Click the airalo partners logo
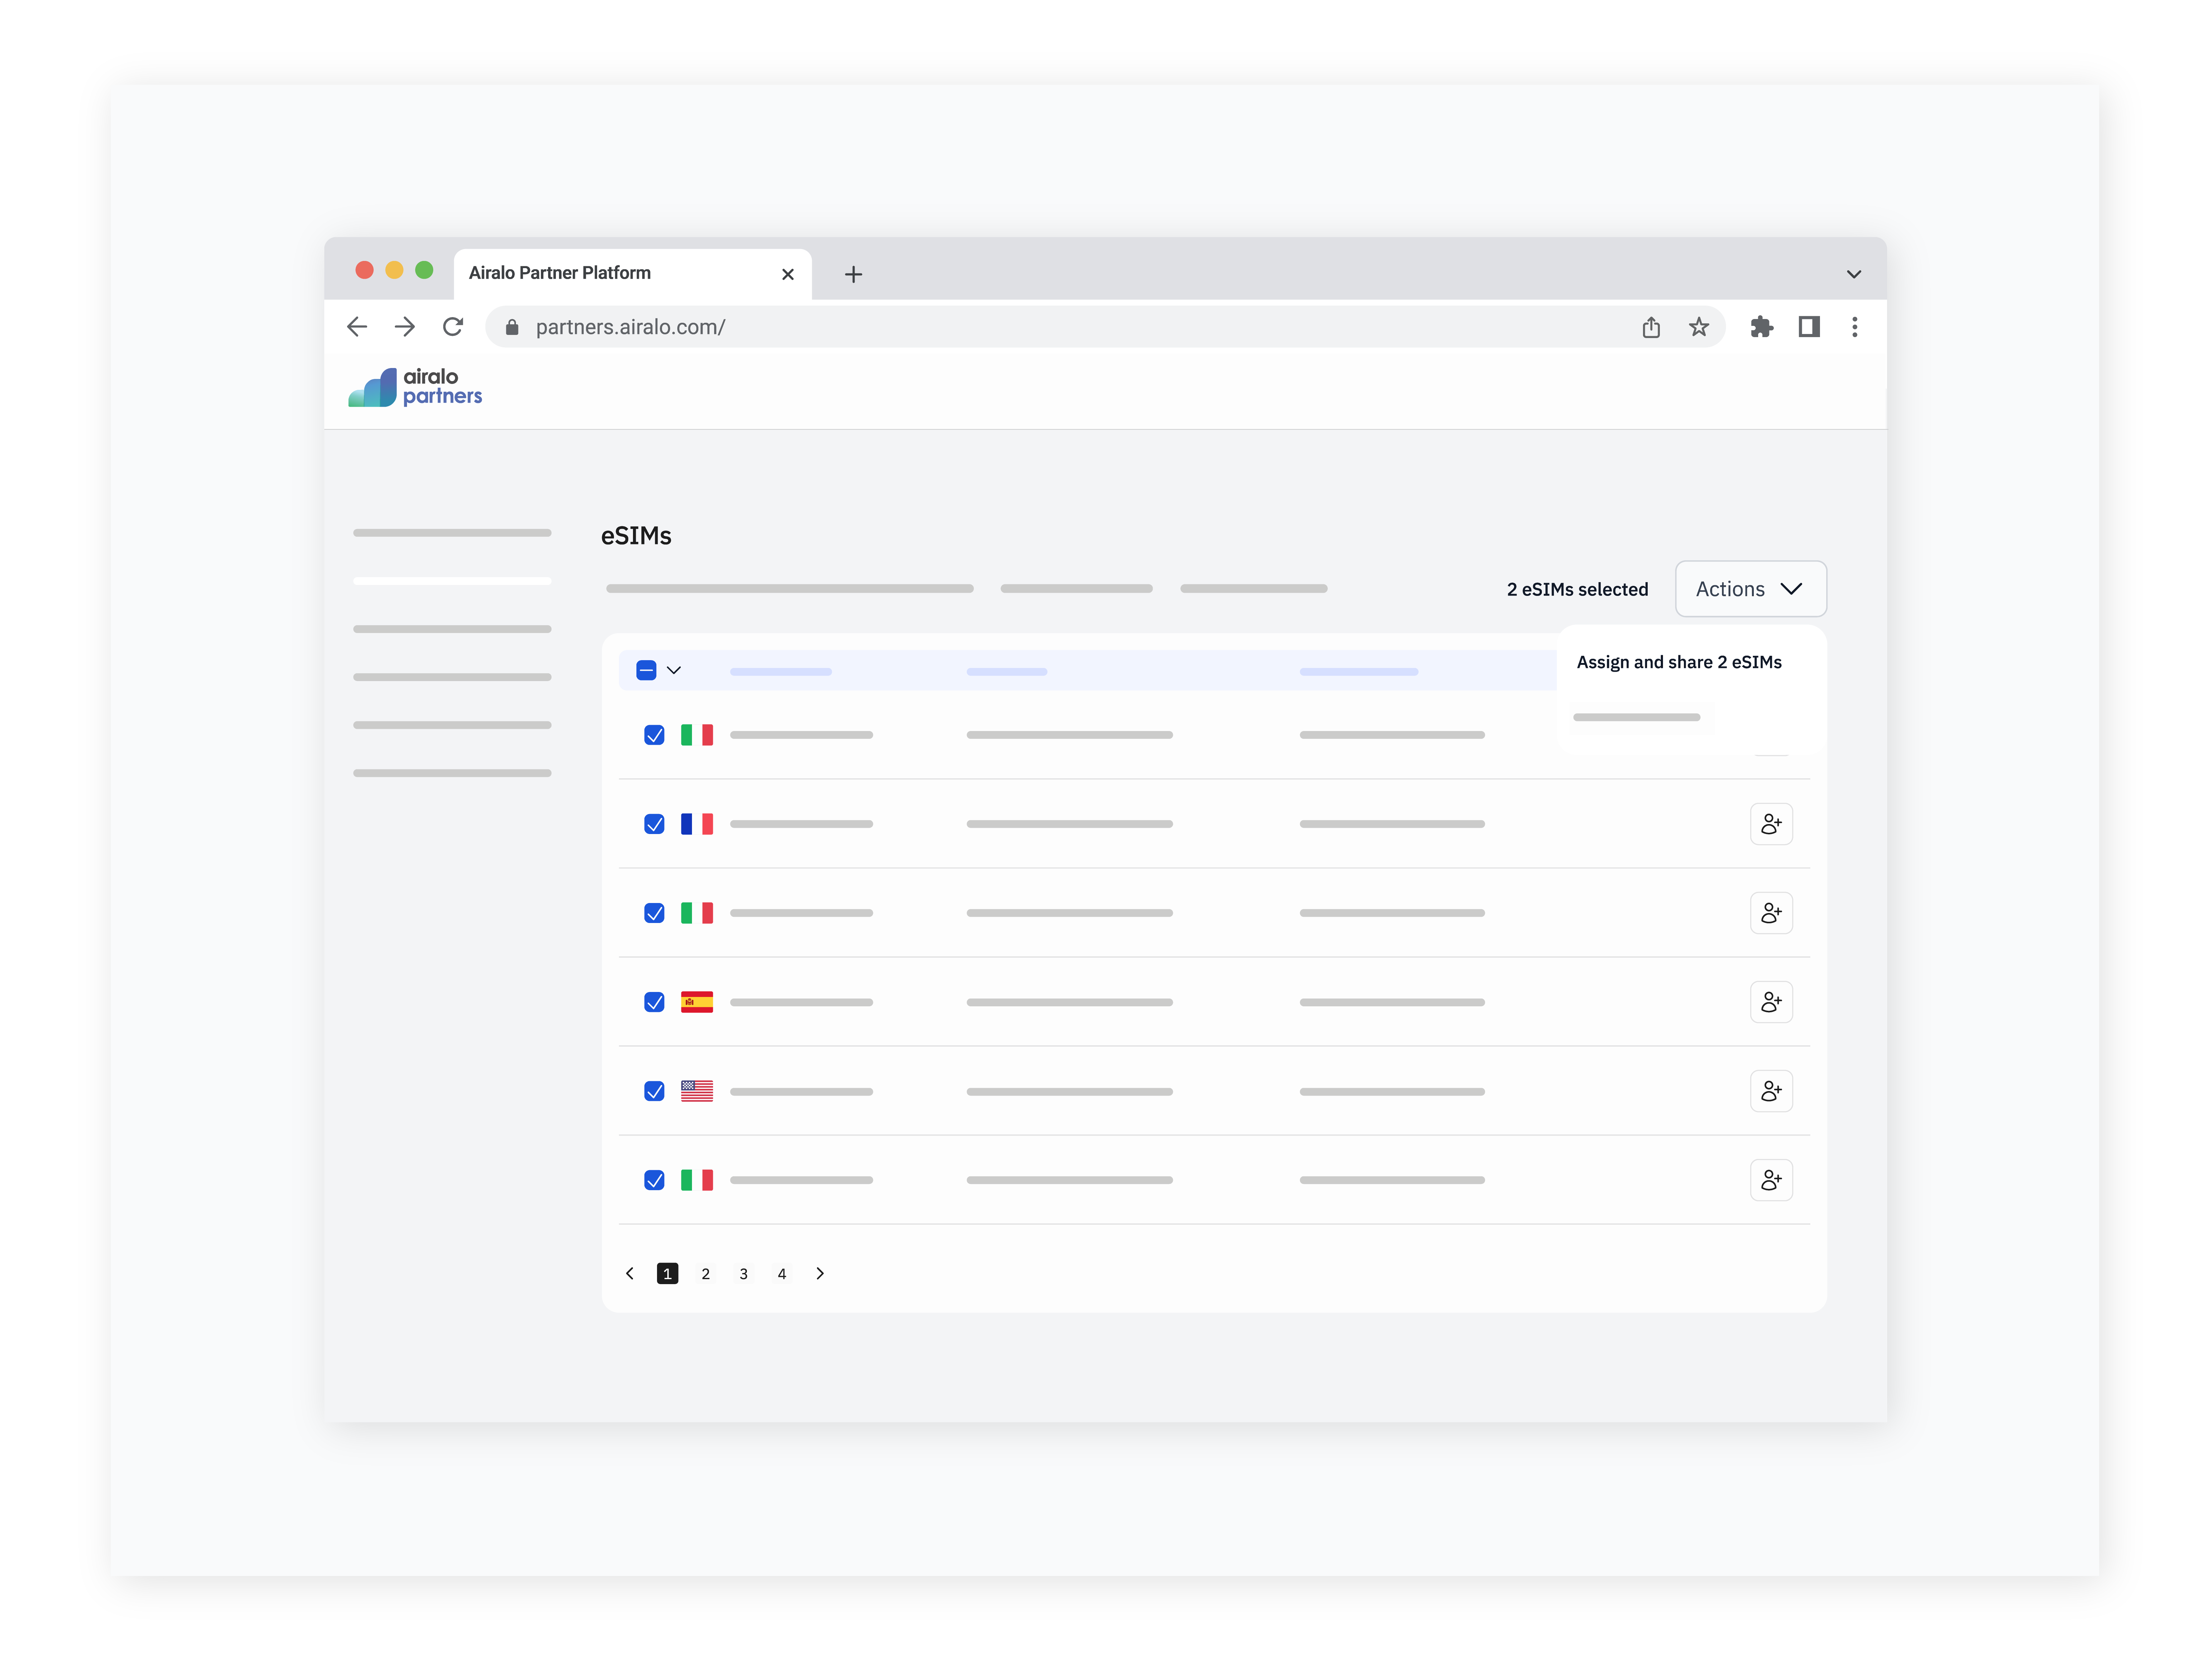The width and height of the screenshot is (2212, 1659). tap(415, 387)
